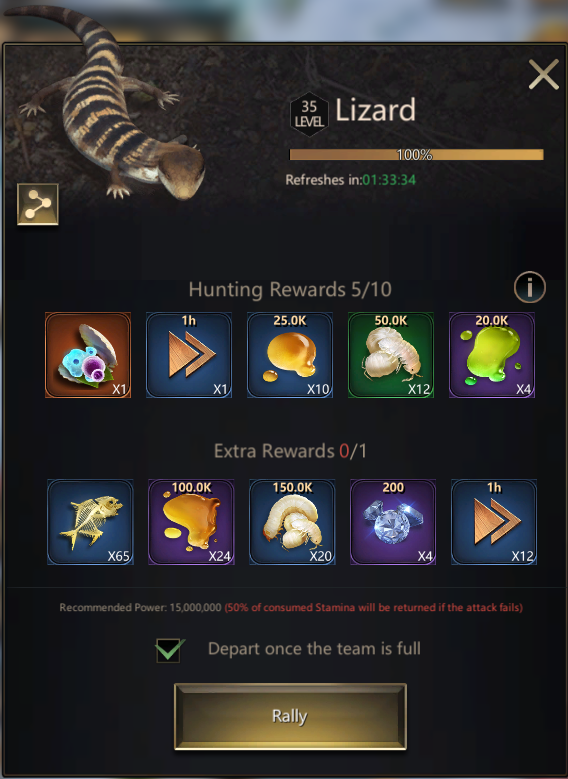Click the lizard creature image
This screenshot has height=779, width=568.
(x=112, y=104)
